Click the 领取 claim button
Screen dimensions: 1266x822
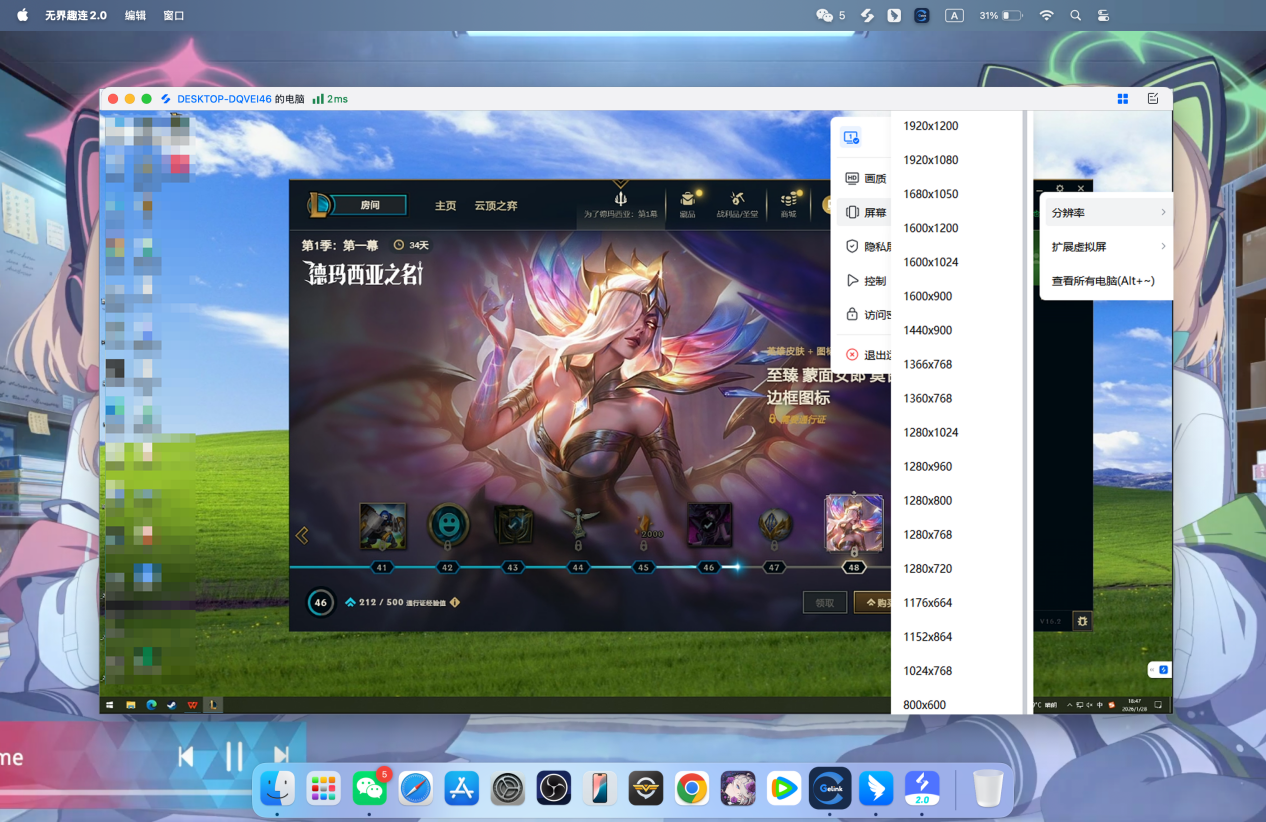pyautogui.click(x=825, y=602)
